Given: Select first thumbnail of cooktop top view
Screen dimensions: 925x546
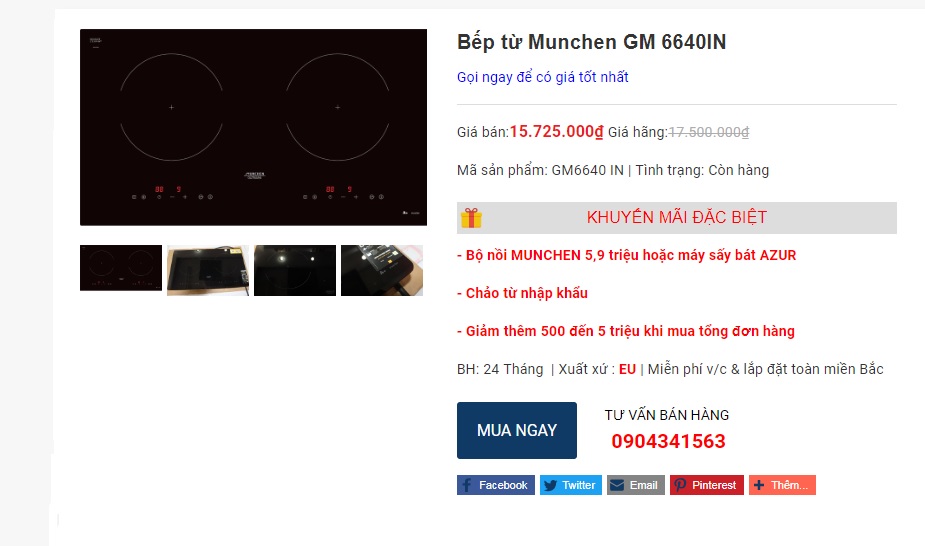Looking at the screenshot, I should [x=121, y=268].
